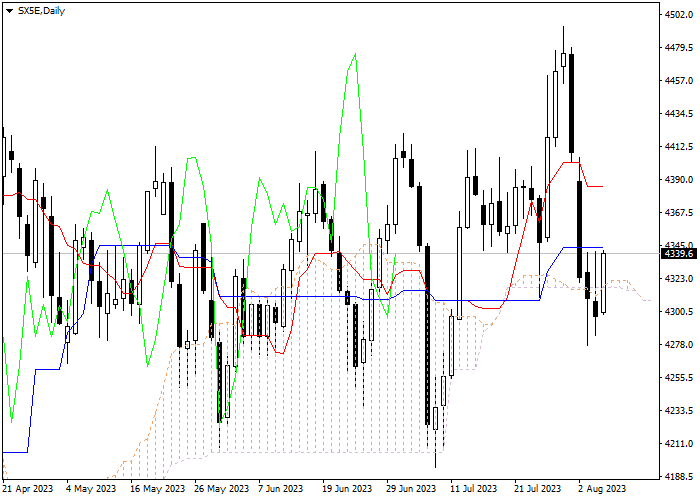Click the 21 Jul 2023 date label
Viewport: 700px width, 500px height.
[538, 488]
